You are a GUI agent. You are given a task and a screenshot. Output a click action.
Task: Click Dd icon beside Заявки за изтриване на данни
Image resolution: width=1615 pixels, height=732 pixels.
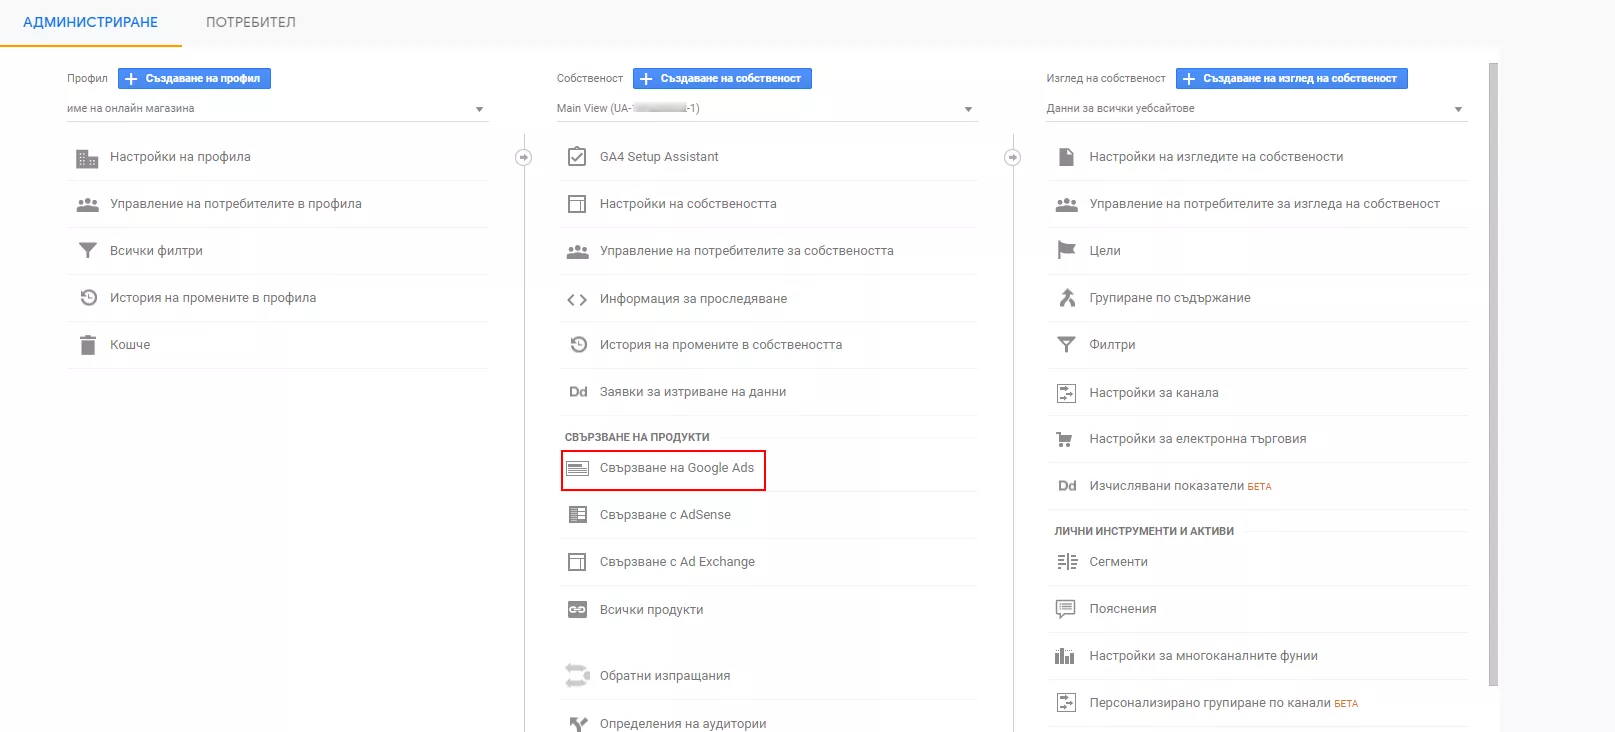pyautogui.click(x=578, y=392)
